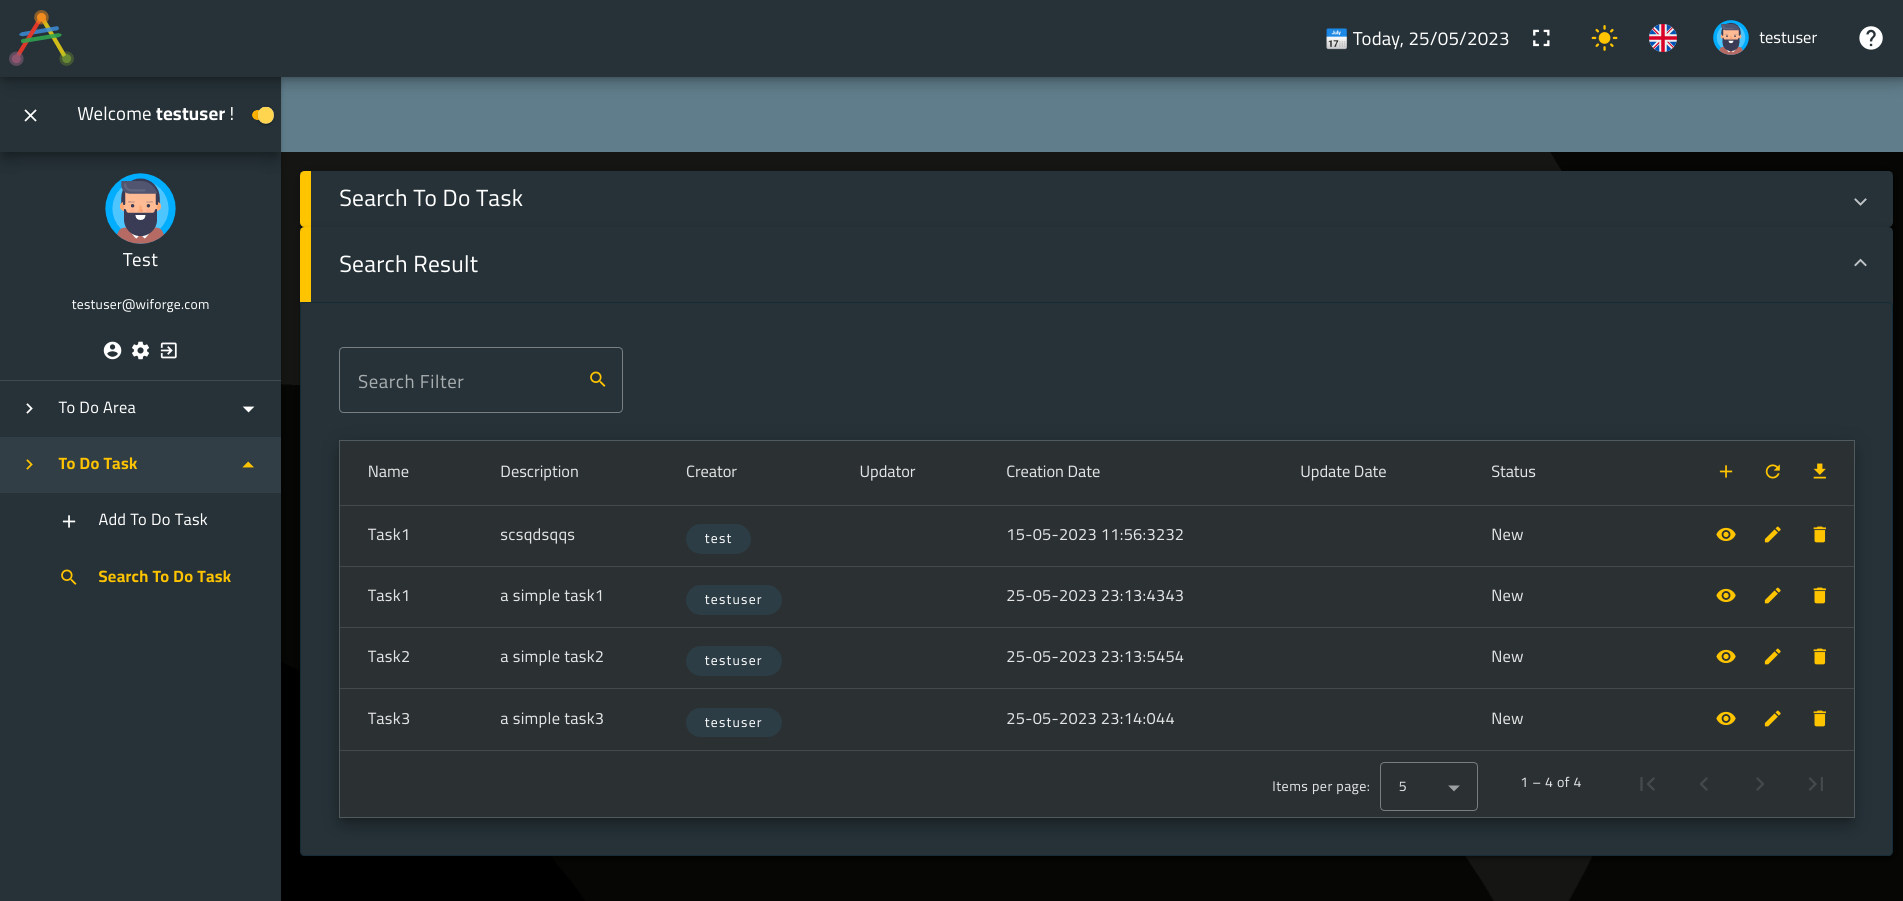Screen dimensions: 1903x901
Task: Toggle the yellow switch beside Welcome testuser
Action: pos(263,115)
